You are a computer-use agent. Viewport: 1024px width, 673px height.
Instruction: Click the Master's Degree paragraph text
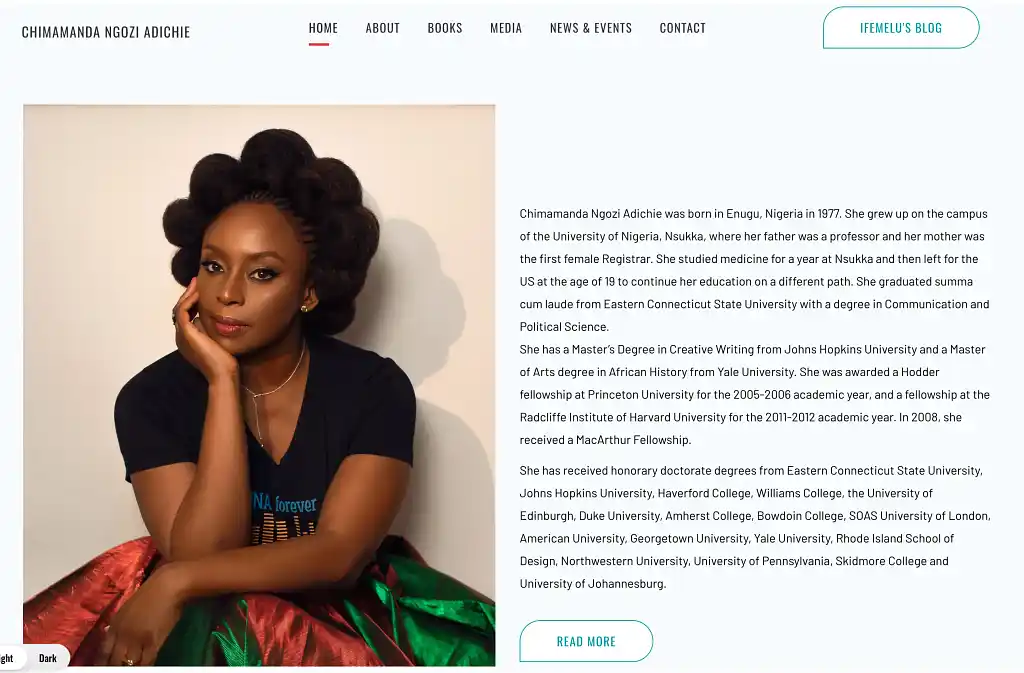point(754,394)
